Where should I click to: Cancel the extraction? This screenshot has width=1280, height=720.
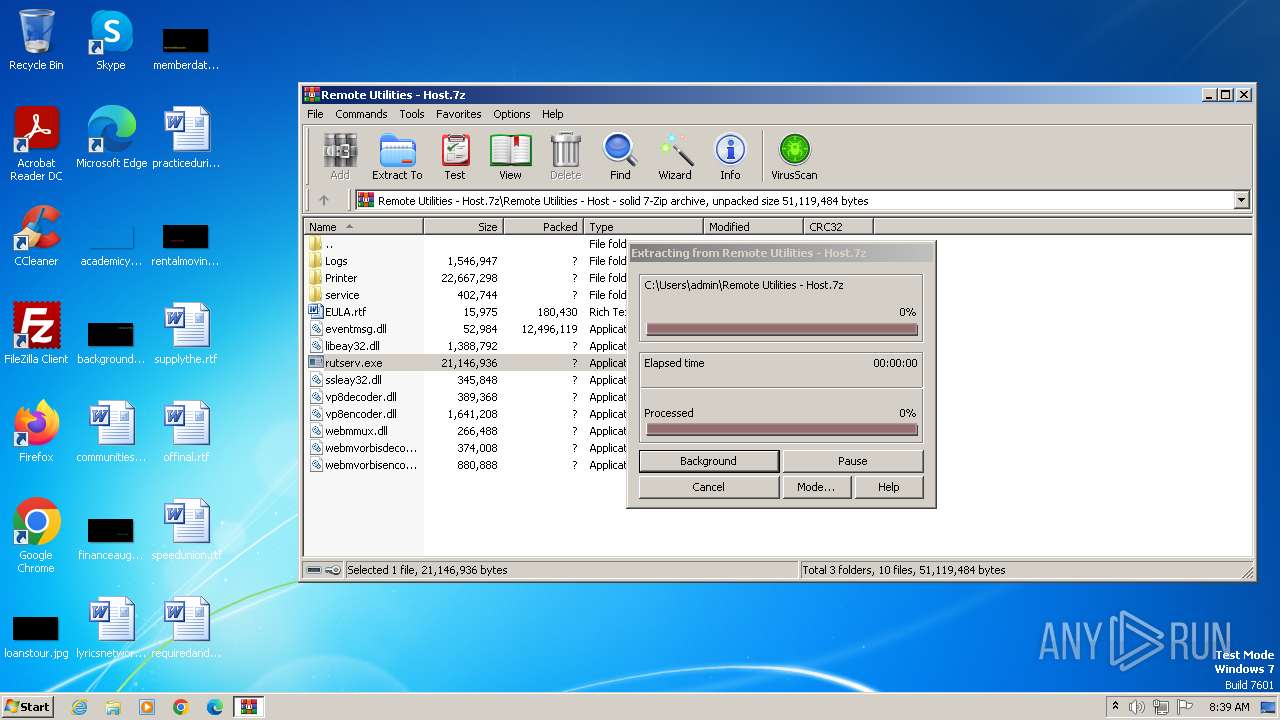point(708,487)
